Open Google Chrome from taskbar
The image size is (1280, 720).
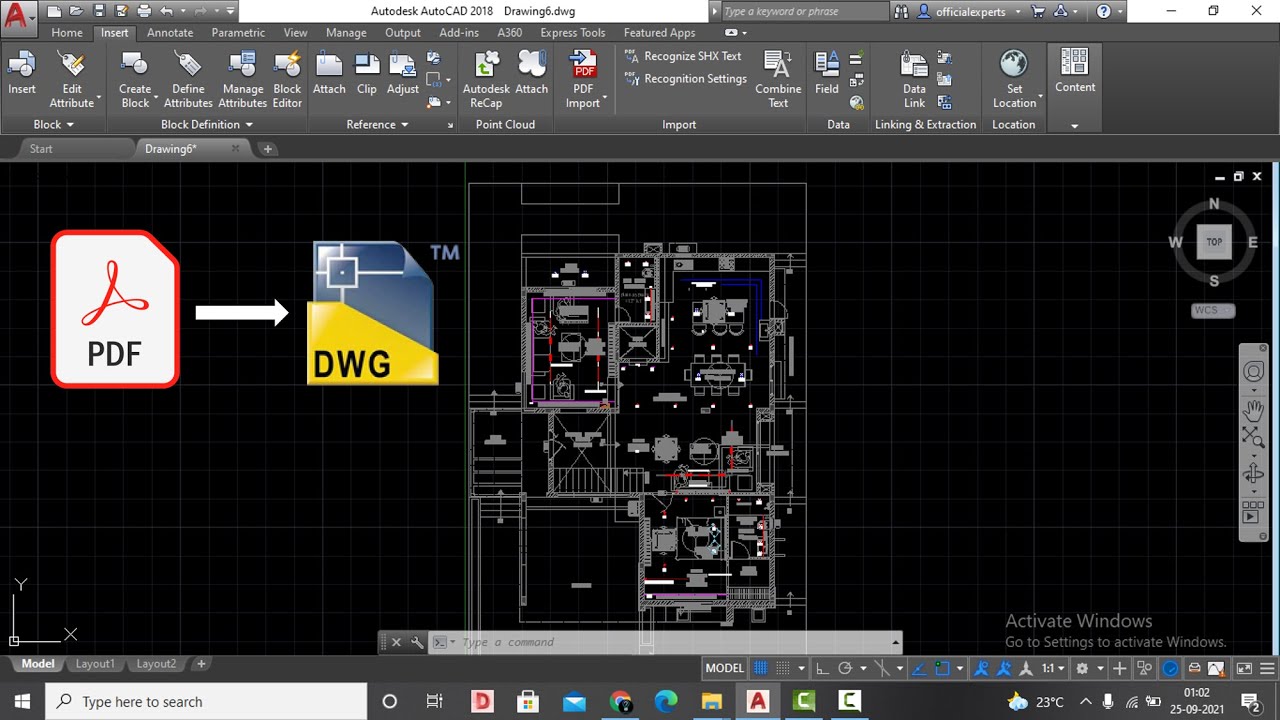coord(620,702)
